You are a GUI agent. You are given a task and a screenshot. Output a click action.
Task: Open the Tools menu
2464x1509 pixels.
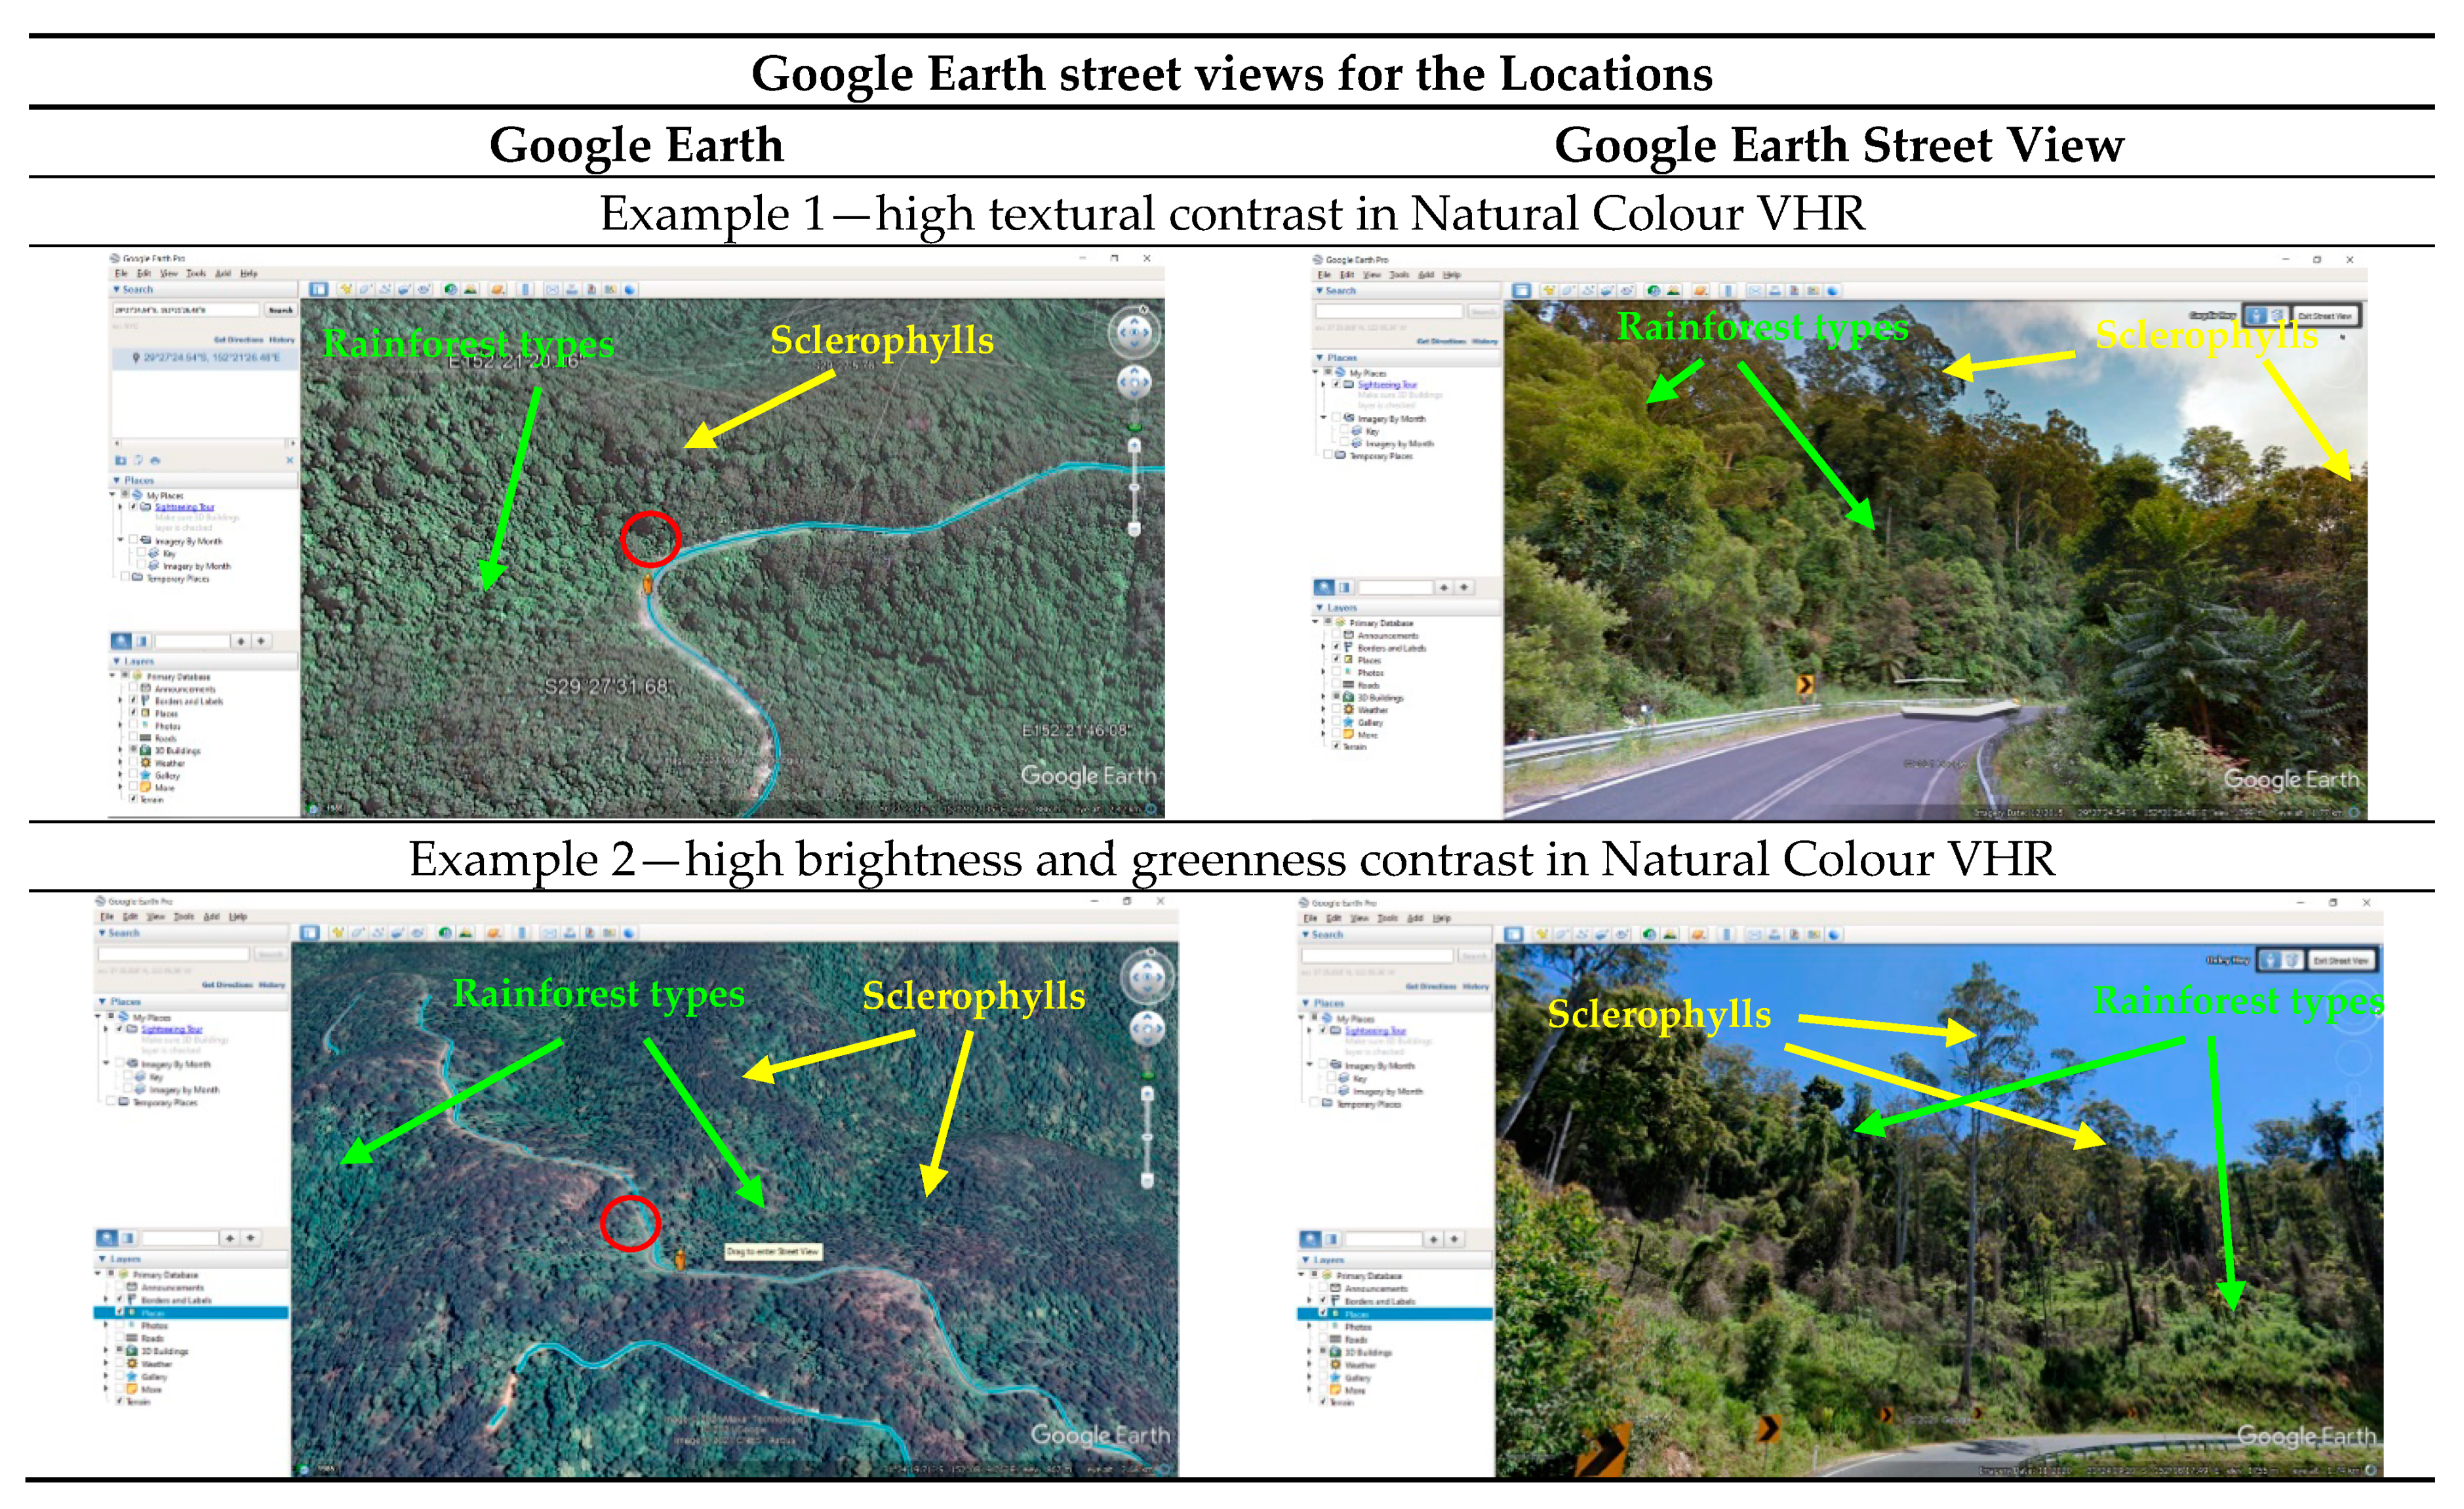pyautogui.click(x=197, y=273)
